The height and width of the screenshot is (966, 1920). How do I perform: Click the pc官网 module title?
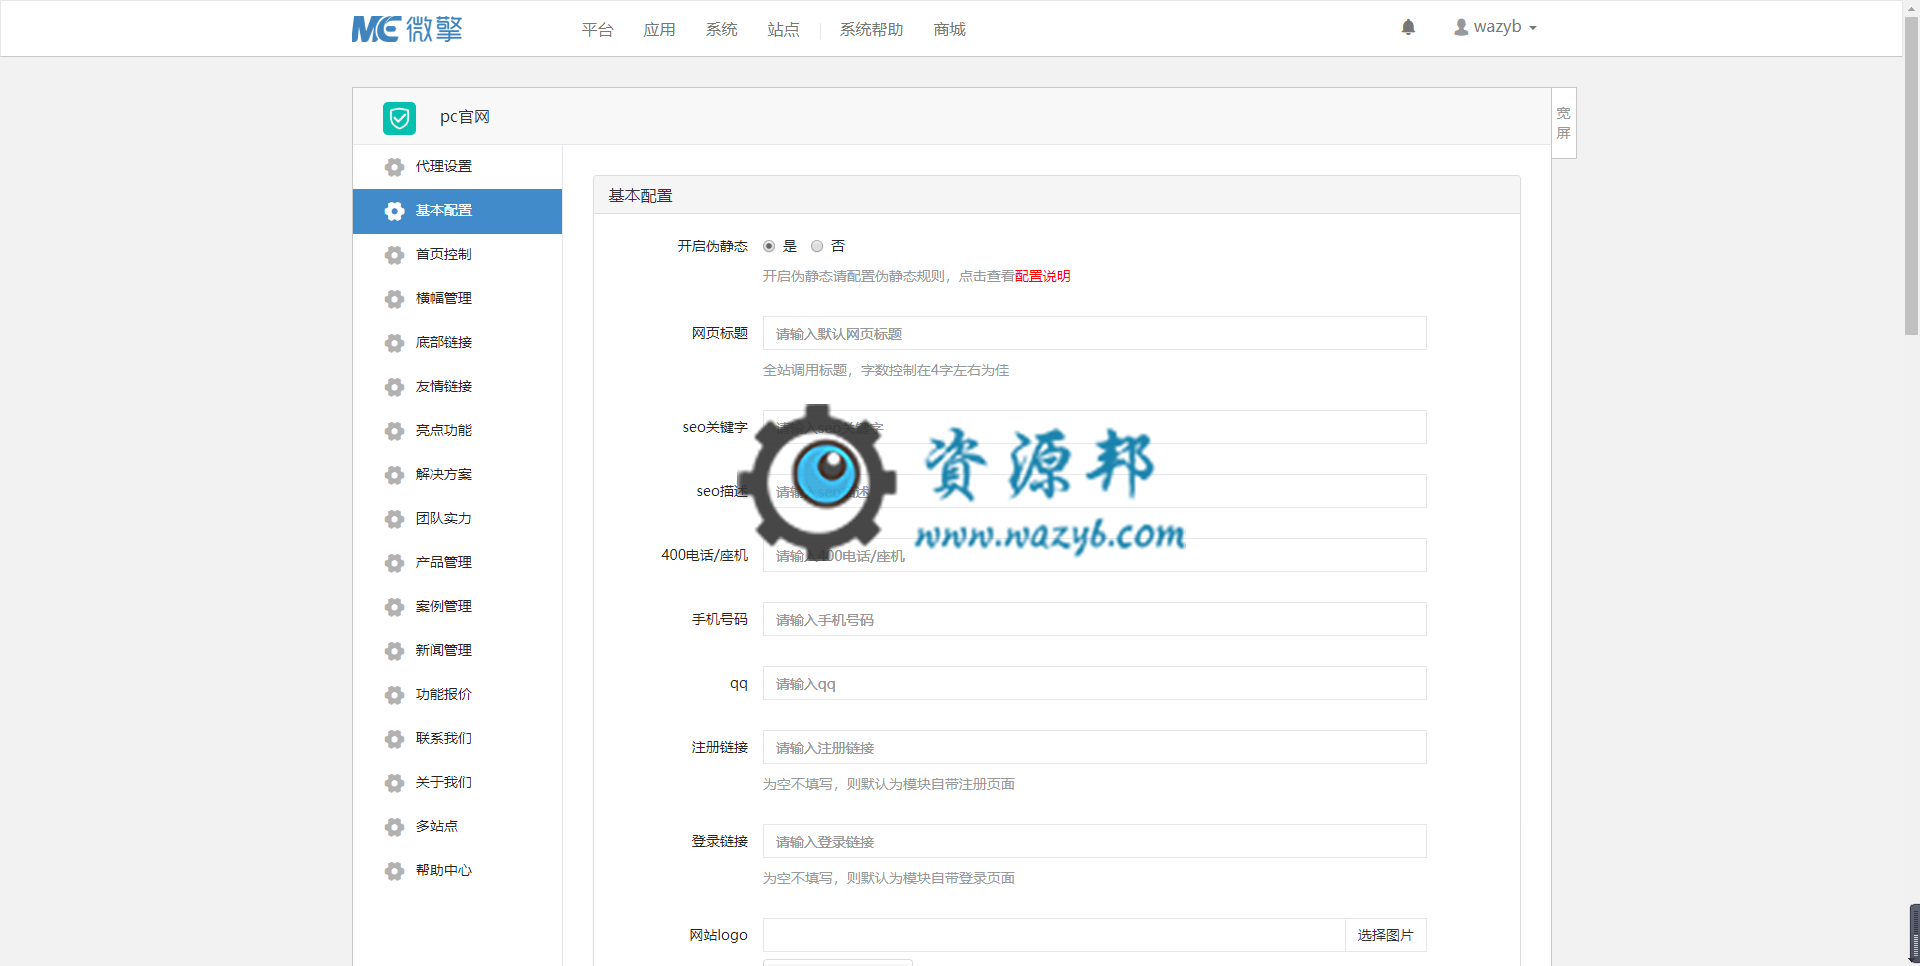pos(465,117)
